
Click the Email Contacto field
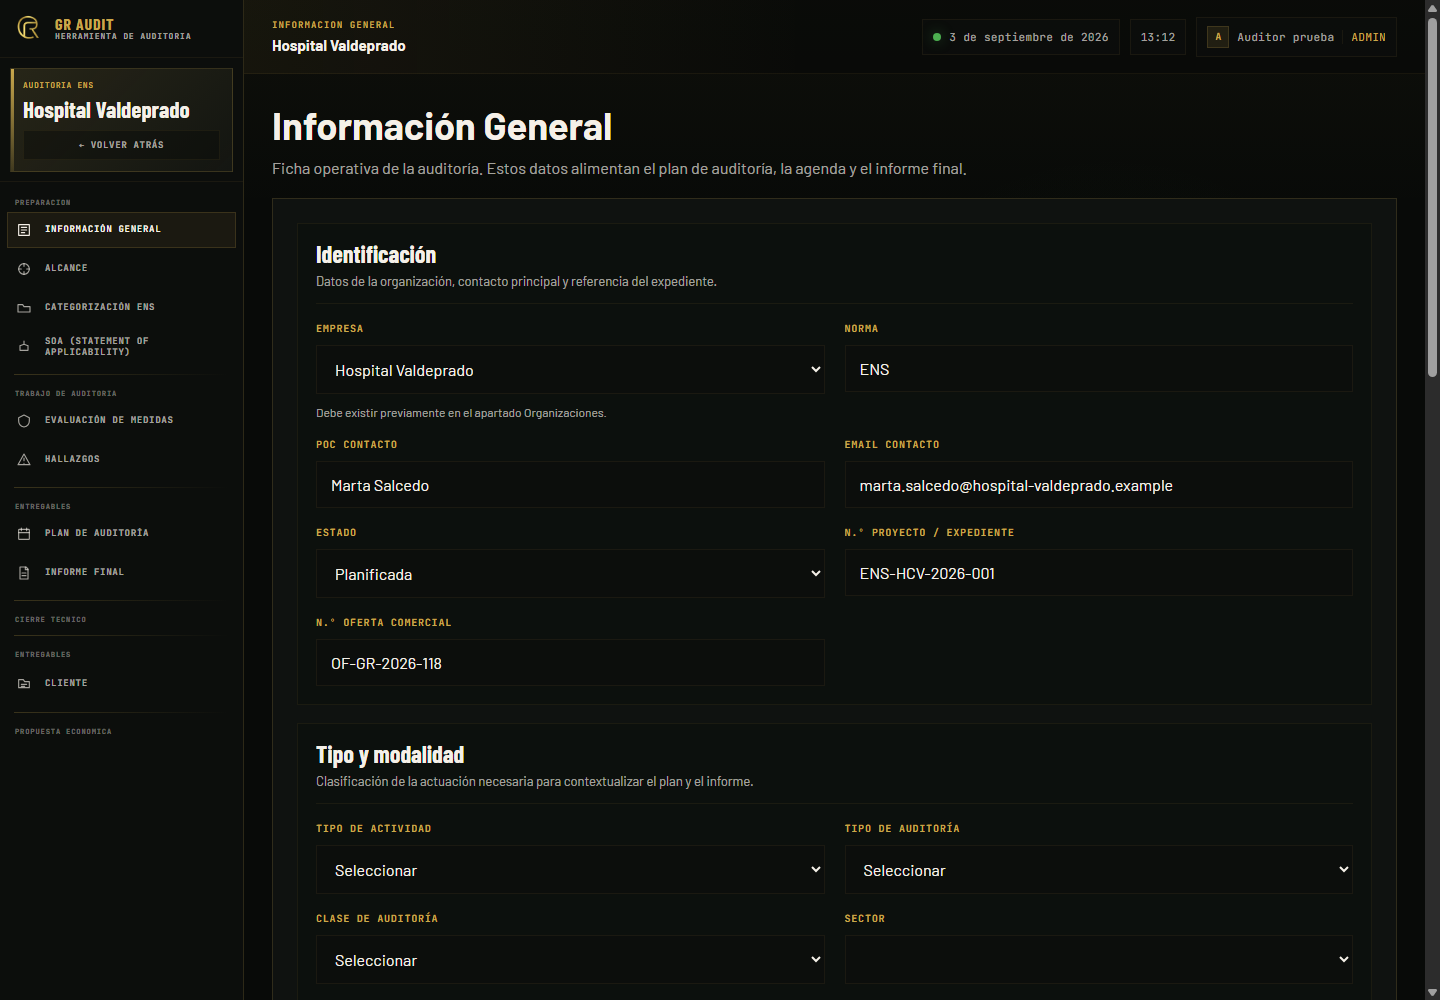click(1098, 485)
